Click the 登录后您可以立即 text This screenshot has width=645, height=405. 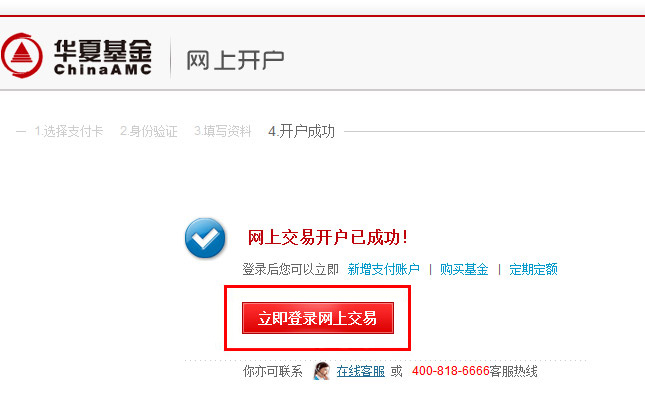(x=290, y=269)
